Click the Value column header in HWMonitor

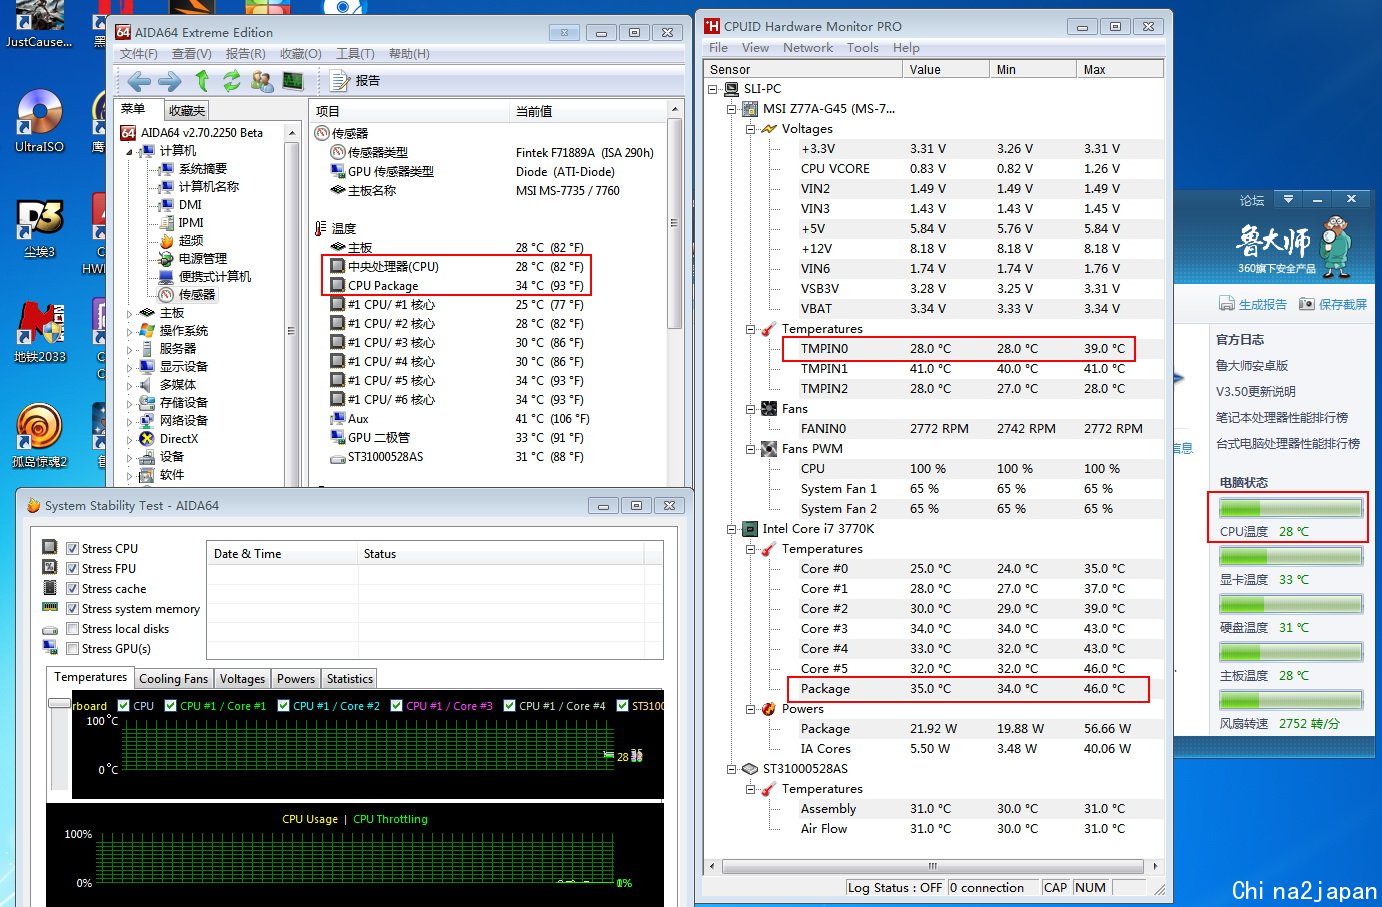point(946,69)
